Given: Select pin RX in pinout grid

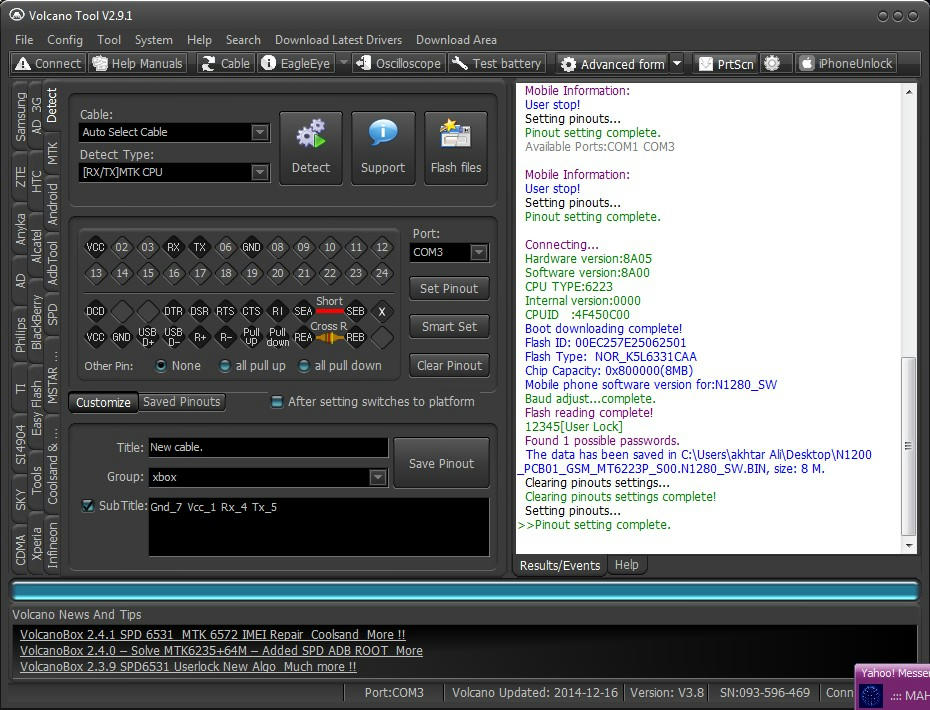Looking at the screenshot, I should click(173, 247).
